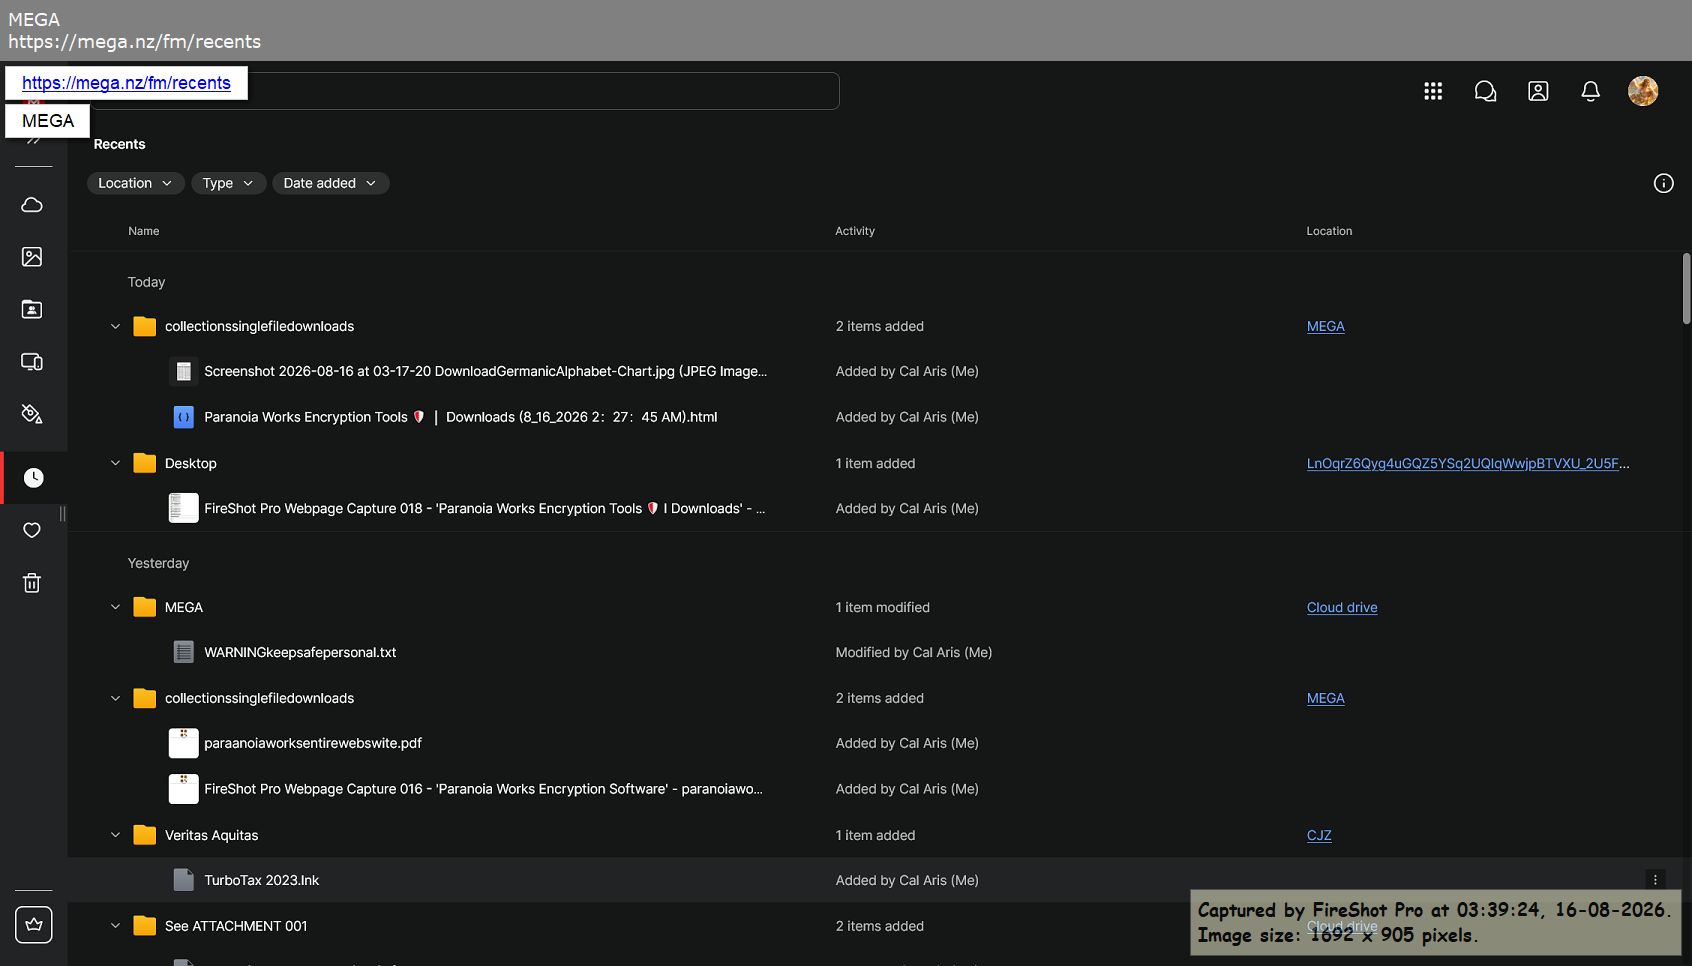Click the '1 item modified' activity text
This screenshot has height=966, width=1692.
pos(882,607)
